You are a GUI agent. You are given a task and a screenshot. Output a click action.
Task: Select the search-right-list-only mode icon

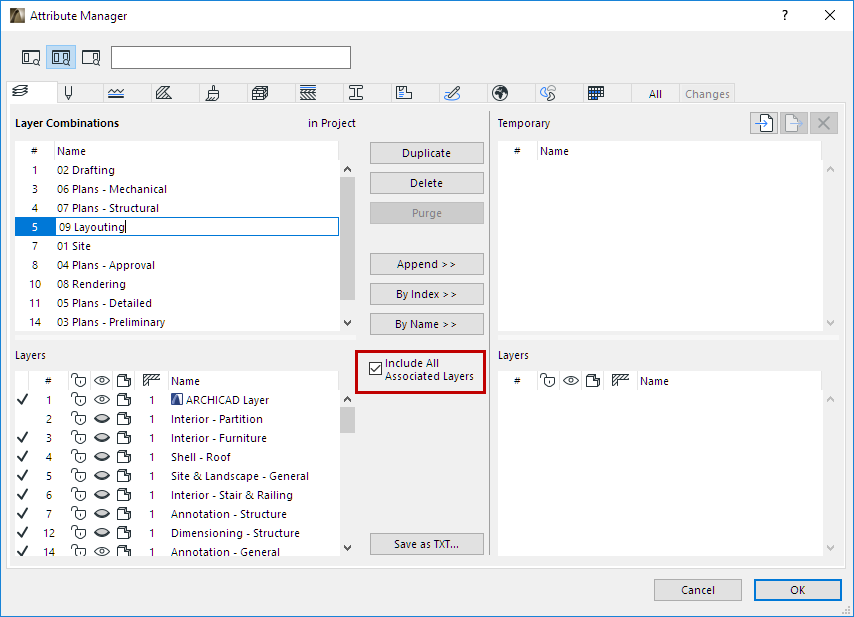tap(91, 57)
